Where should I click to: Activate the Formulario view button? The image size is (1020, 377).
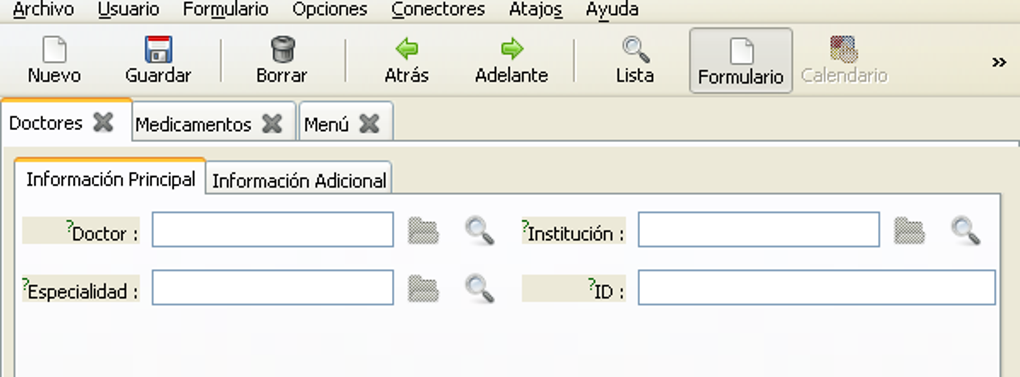pyautogui.click(x=741, y=60)
